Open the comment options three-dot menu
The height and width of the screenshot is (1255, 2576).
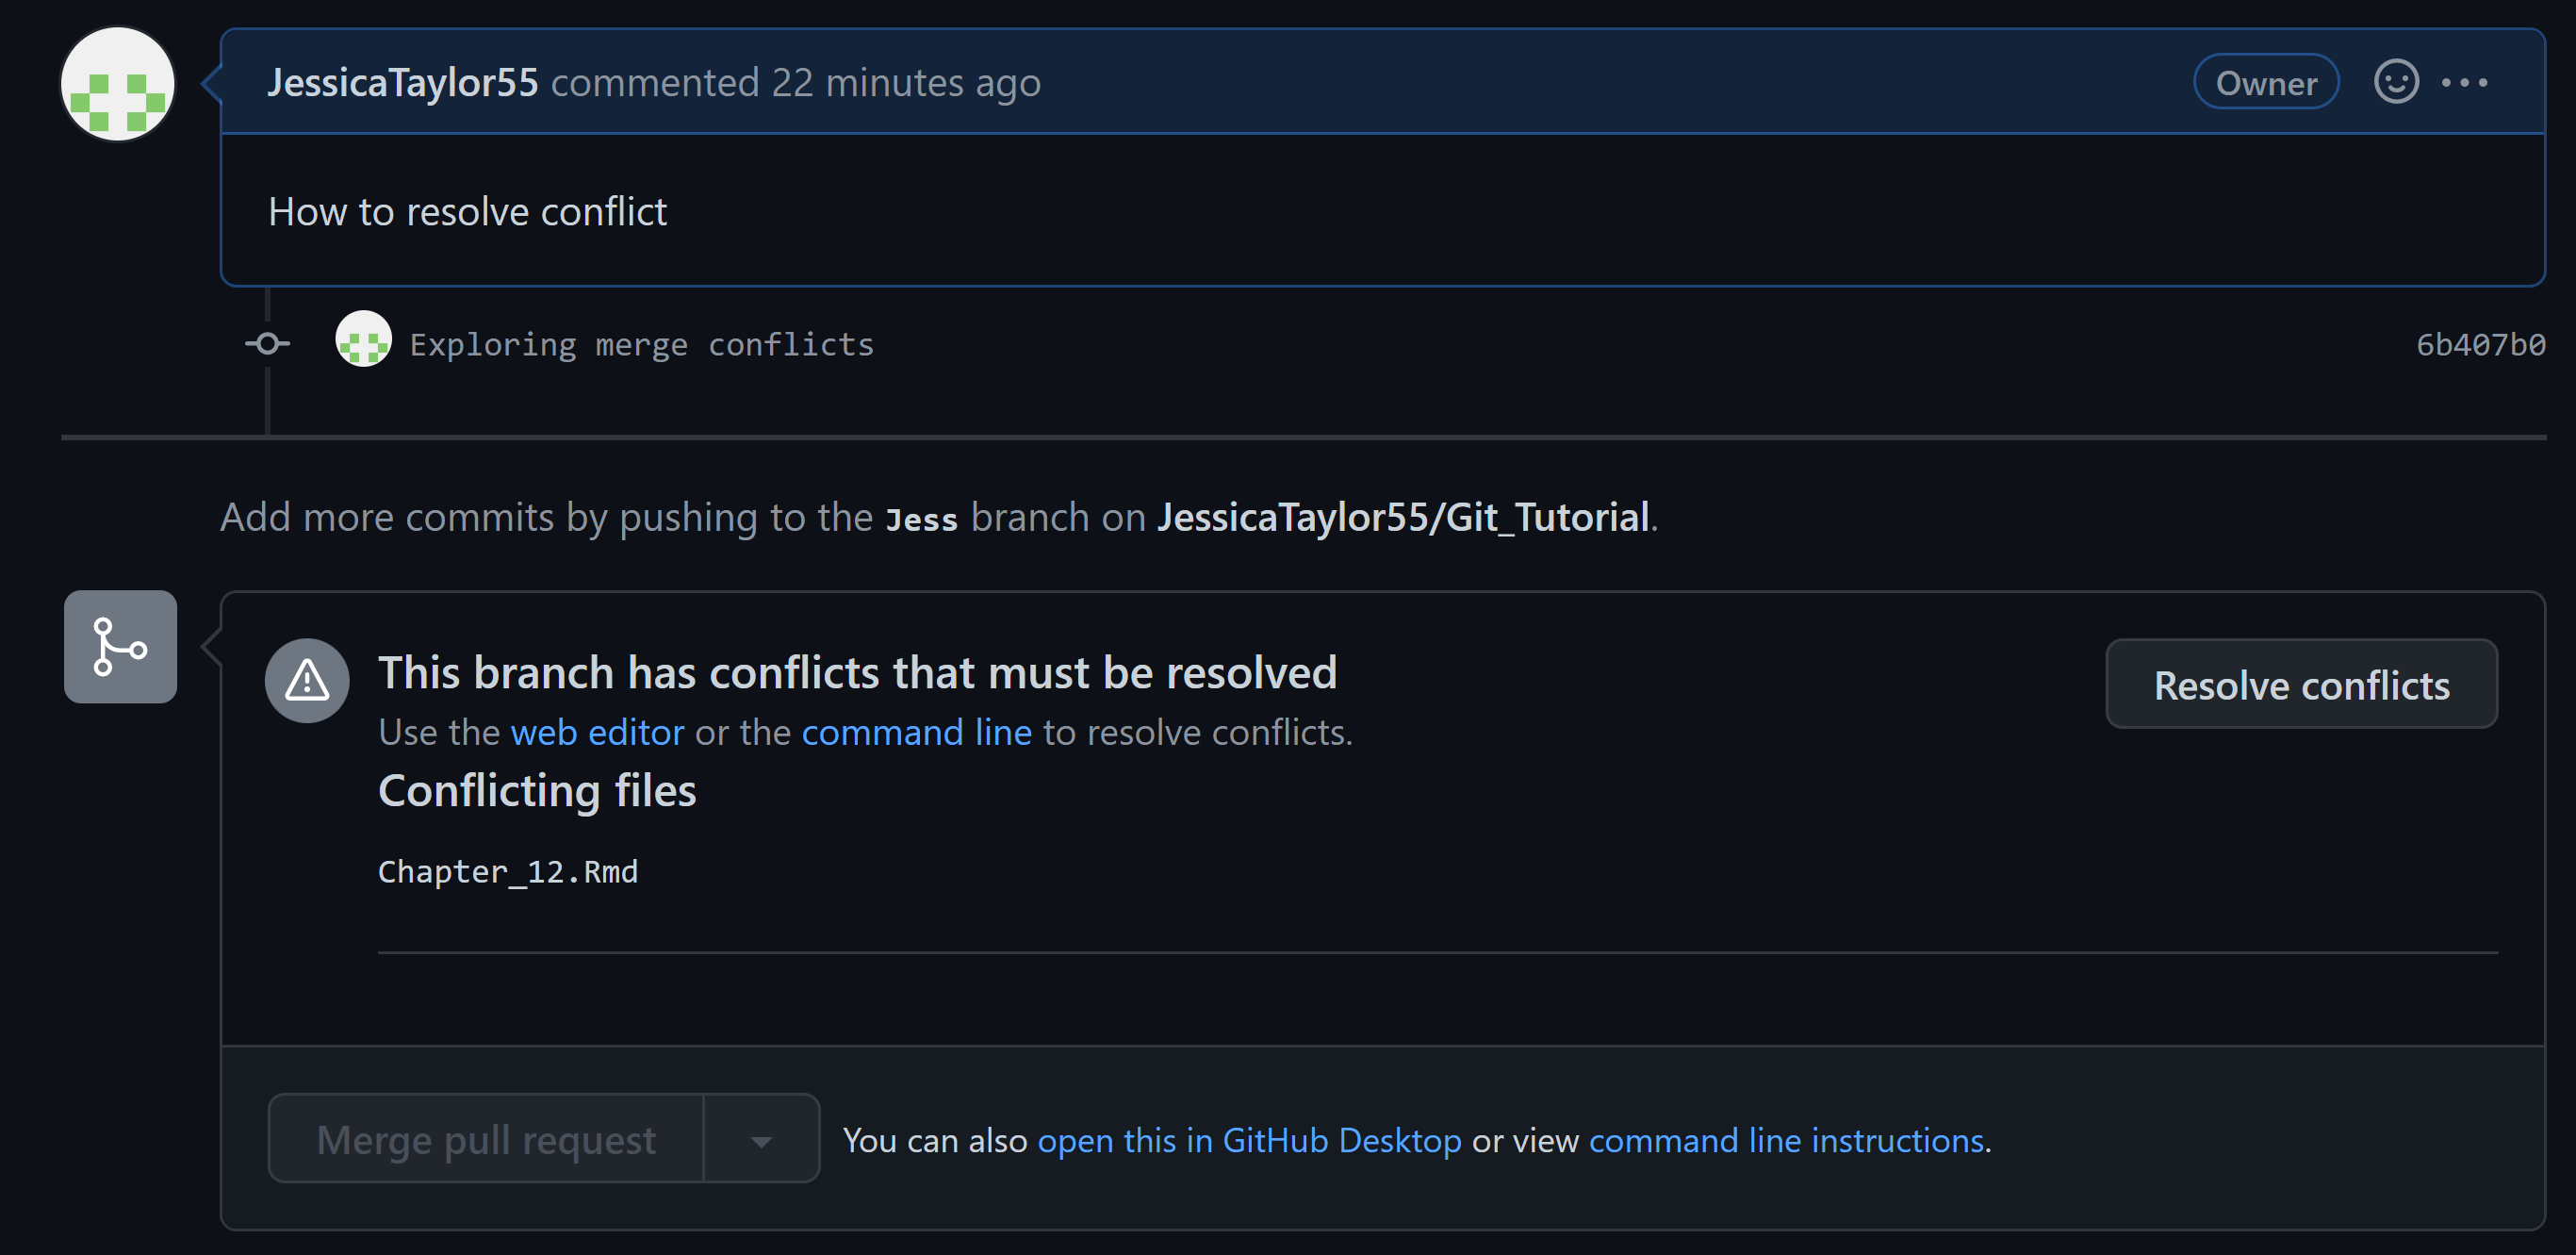(x=2464, y=82)
